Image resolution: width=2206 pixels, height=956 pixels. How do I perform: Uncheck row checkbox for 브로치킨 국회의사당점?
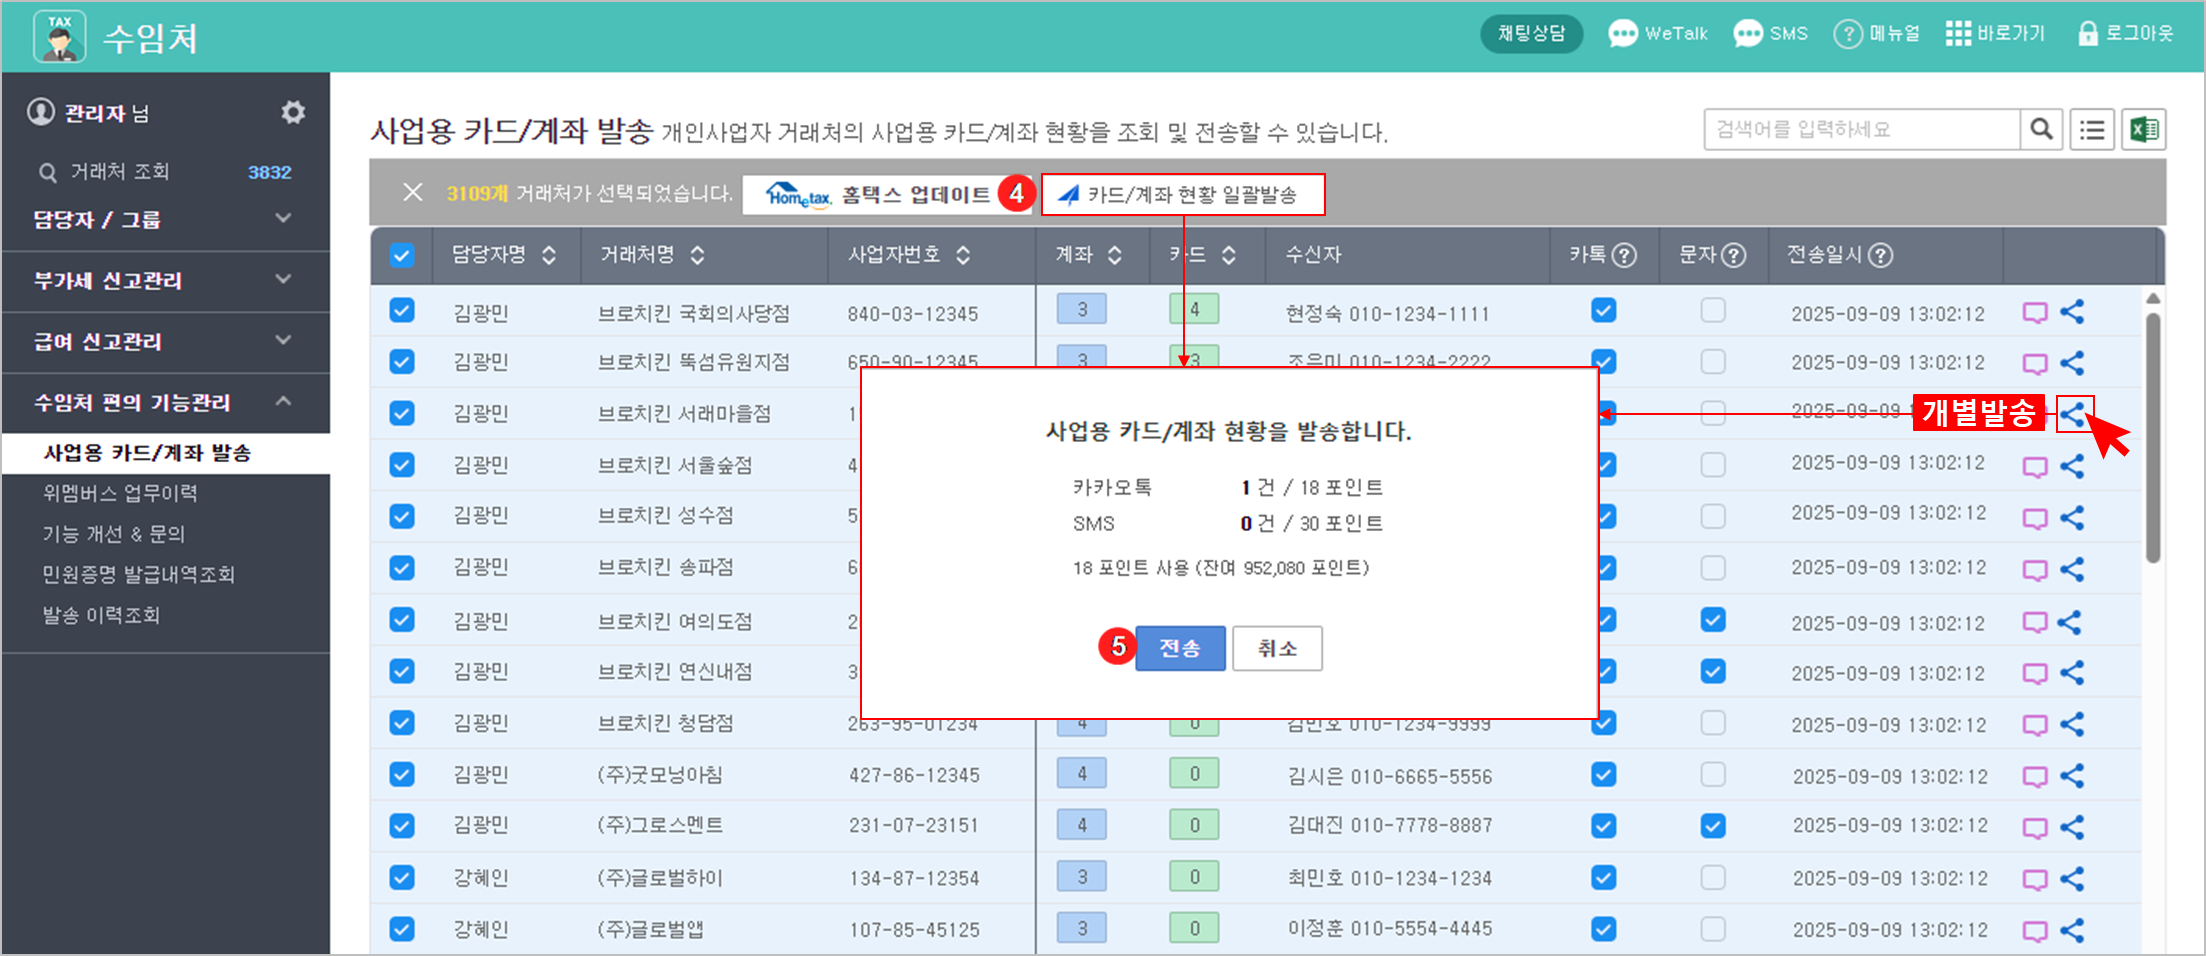pos(402,311)
